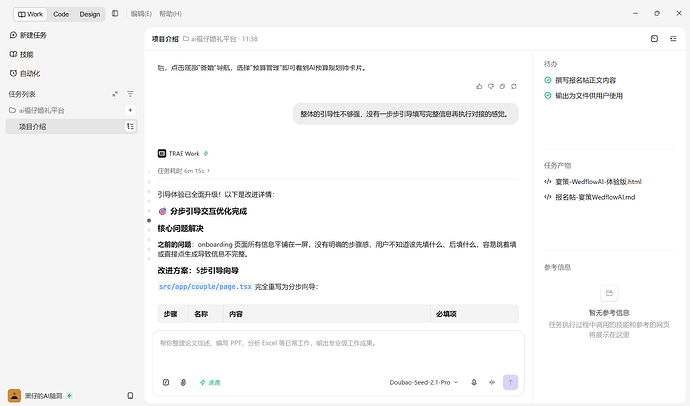Switch to the Work mode tab

pyautogui.click(x=30, y=14)
